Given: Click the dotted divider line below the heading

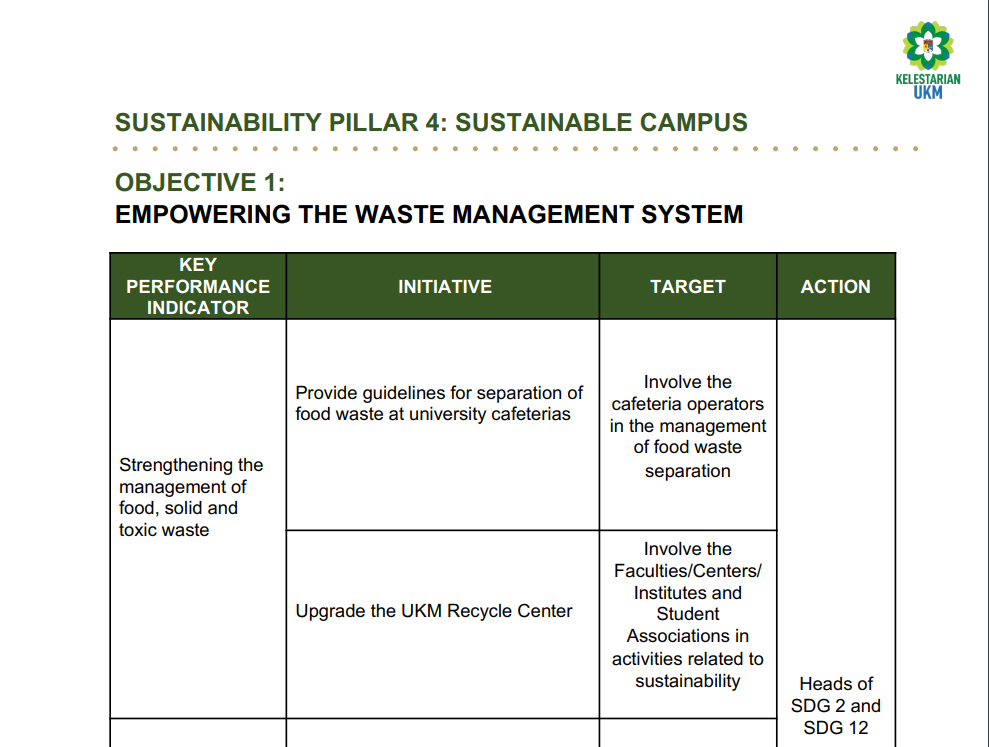Looking at the screenshot, I should (515, 149).
